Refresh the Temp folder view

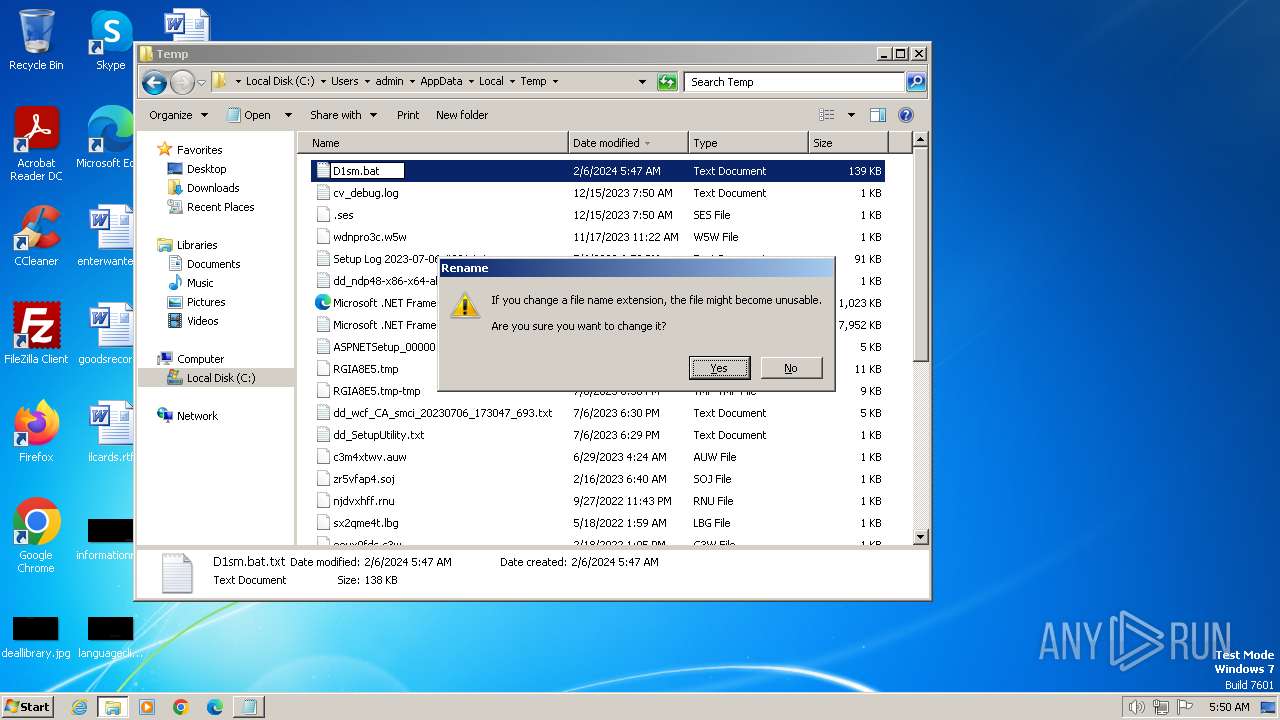coord(667,82)
